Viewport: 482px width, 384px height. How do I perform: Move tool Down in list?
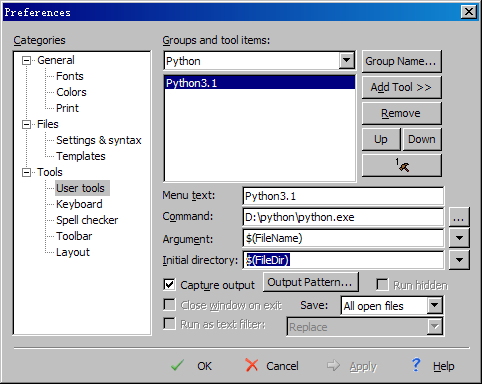(422, 139)
